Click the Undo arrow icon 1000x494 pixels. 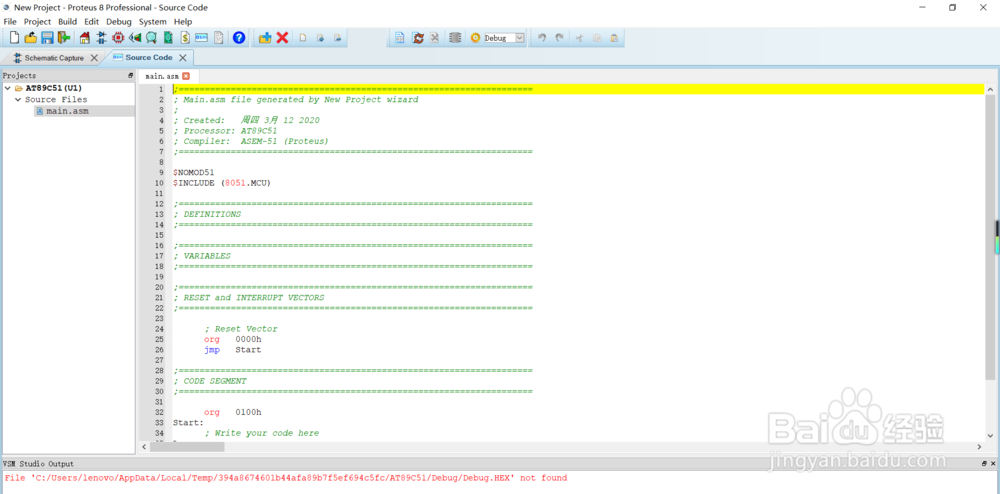pos(541,38)
